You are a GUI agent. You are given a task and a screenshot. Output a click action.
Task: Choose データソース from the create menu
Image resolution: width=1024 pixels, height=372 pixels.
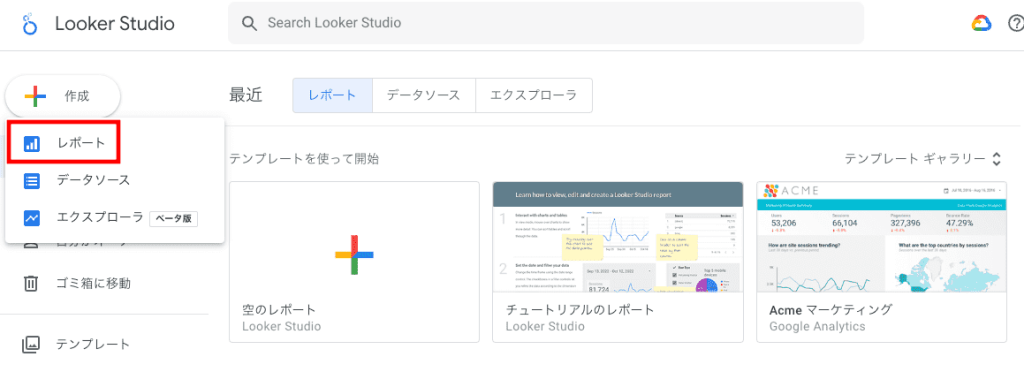tap(115, 181)
